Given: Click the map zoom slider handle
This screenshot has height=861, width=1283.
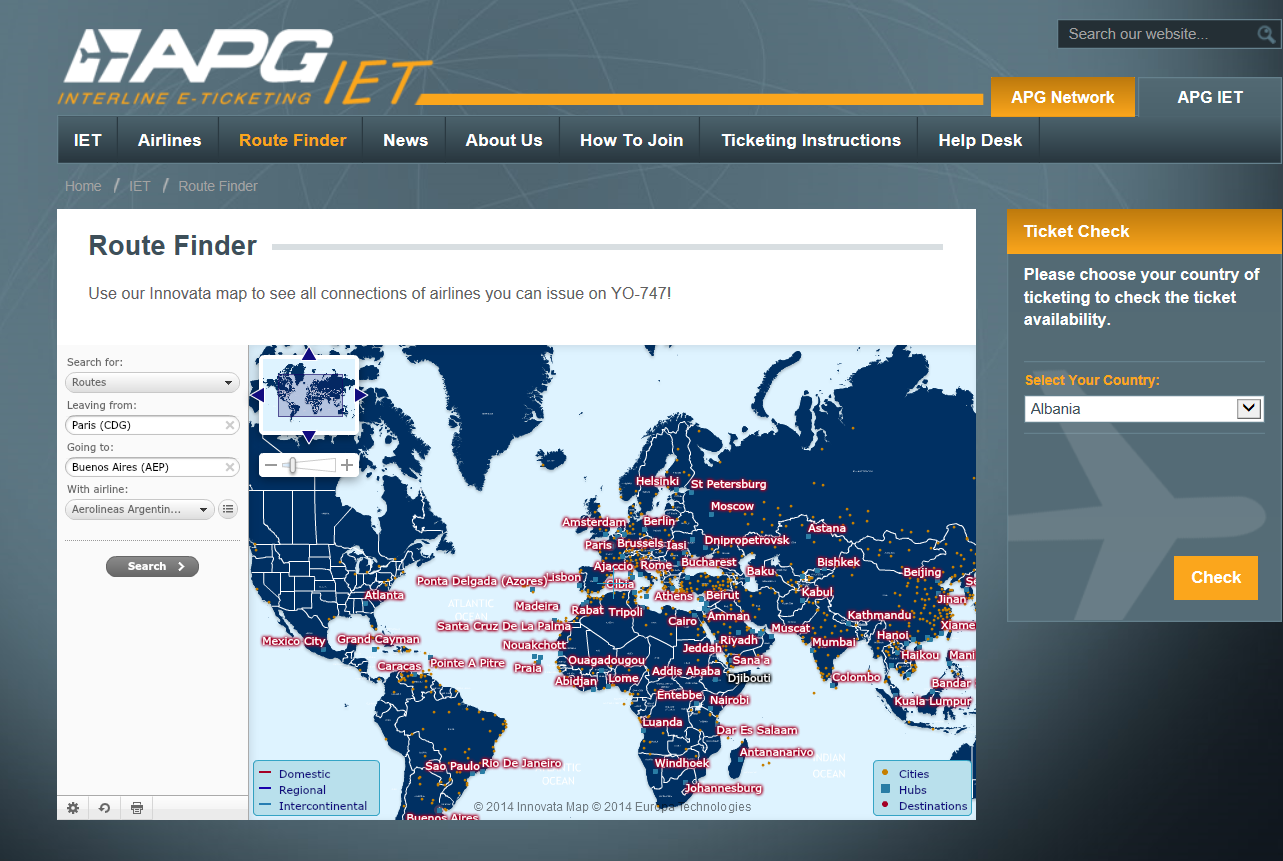Looking at the screenshot, I should [x=292, y=465].
